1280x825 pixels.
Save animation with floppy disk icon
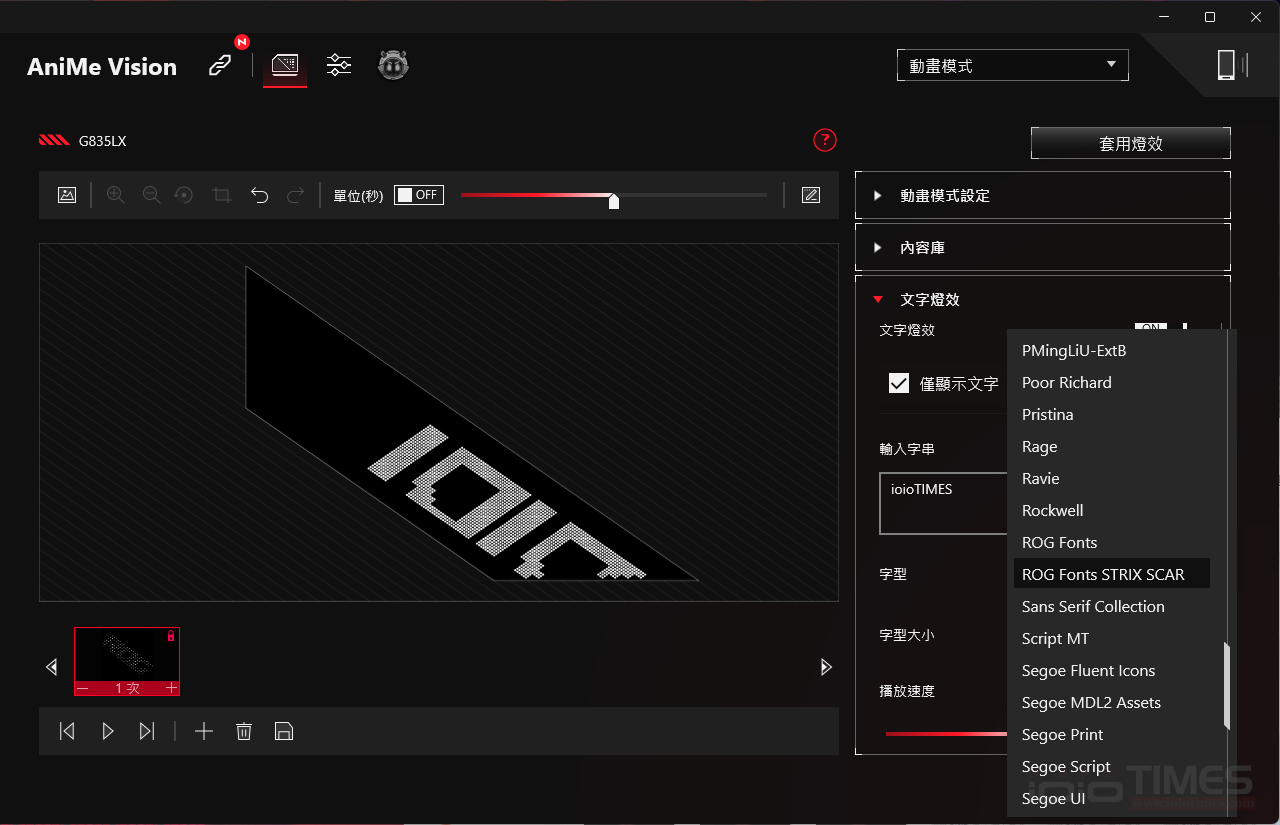tap(284, 731)
